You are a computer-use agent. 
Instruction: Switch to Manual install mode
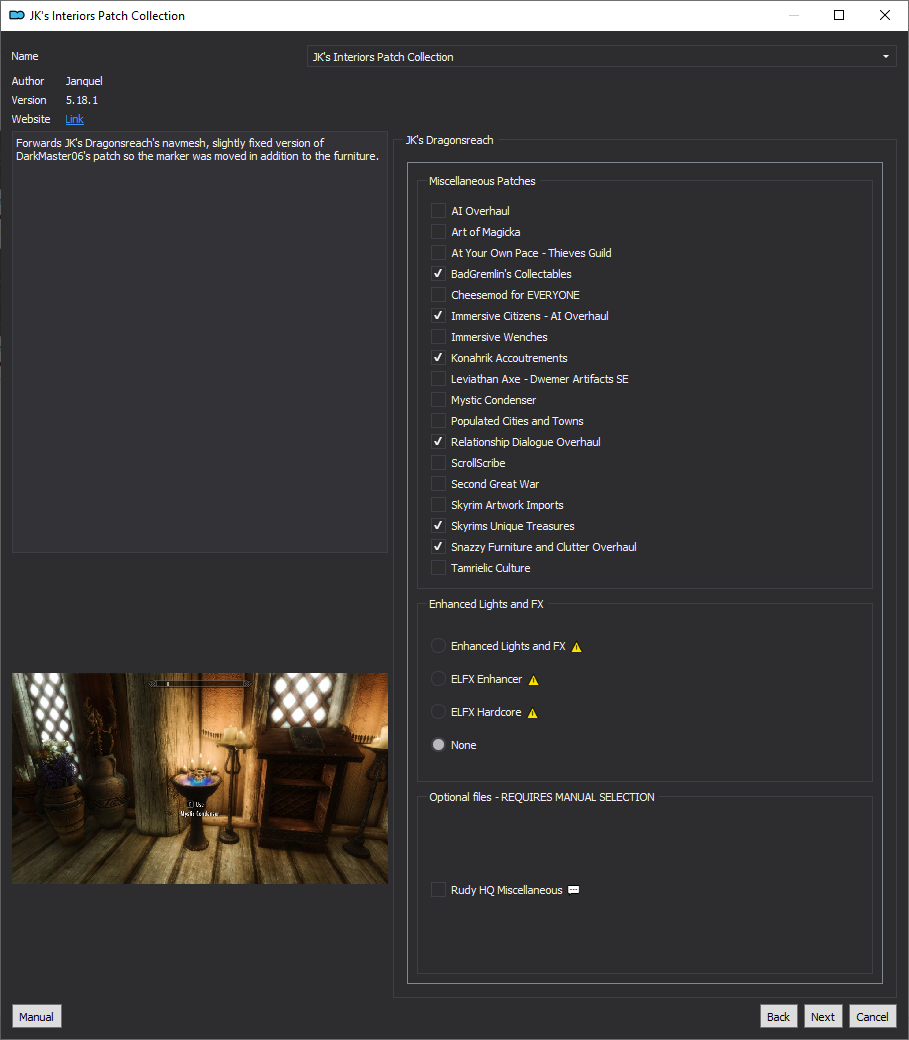[x=36, y=1017]
